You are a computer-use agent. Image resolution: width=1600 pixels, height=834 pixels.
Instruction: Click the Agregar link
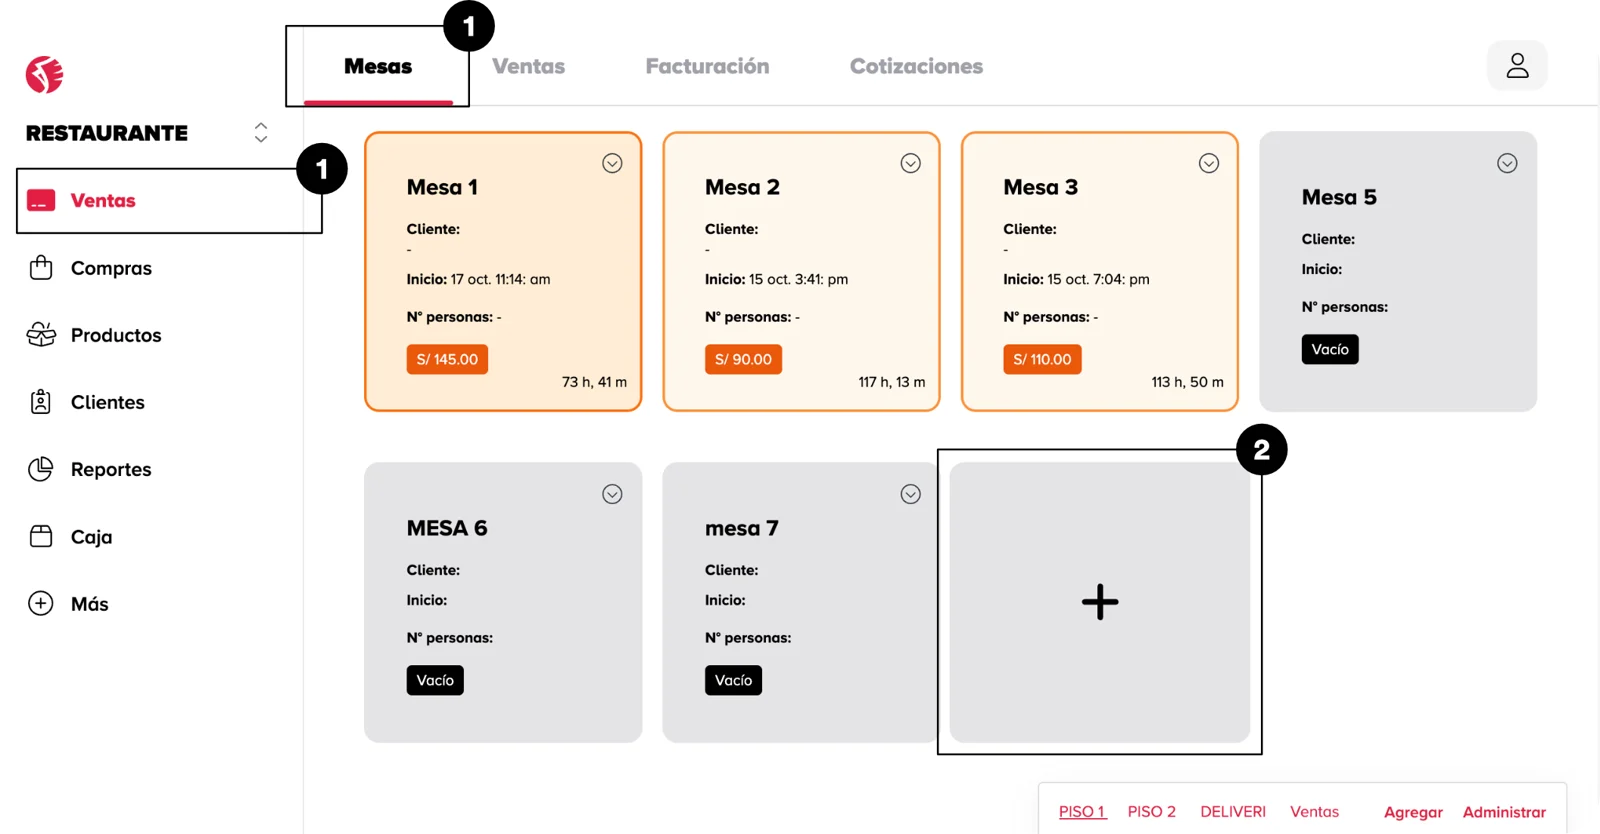tap(1413, 812)
